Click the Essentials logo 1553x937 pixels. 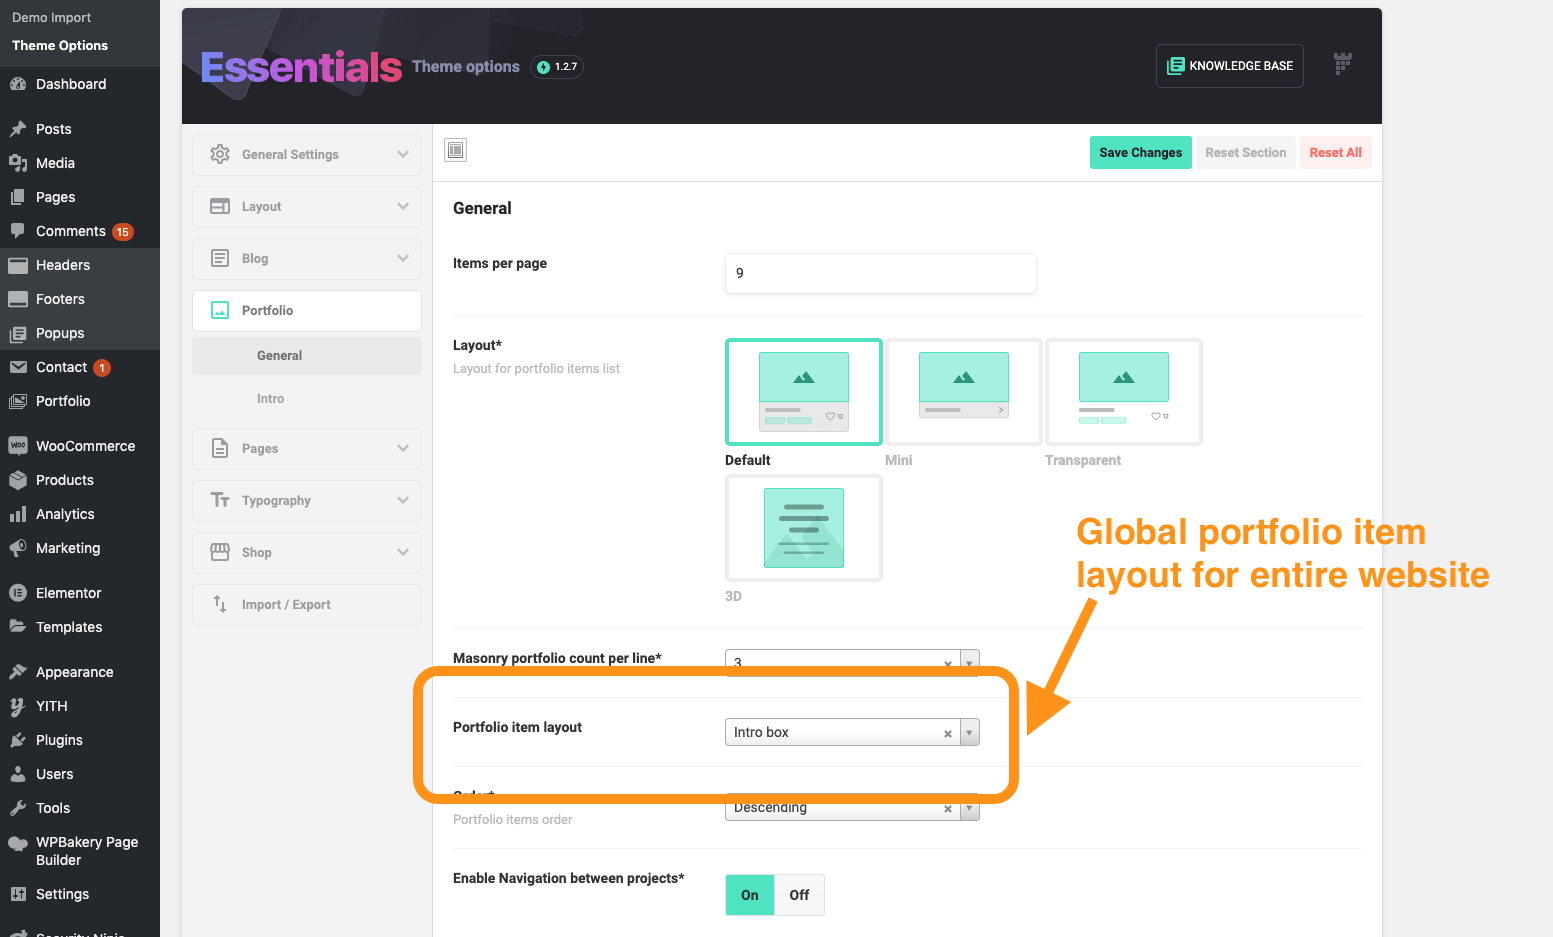click(301, 67)
